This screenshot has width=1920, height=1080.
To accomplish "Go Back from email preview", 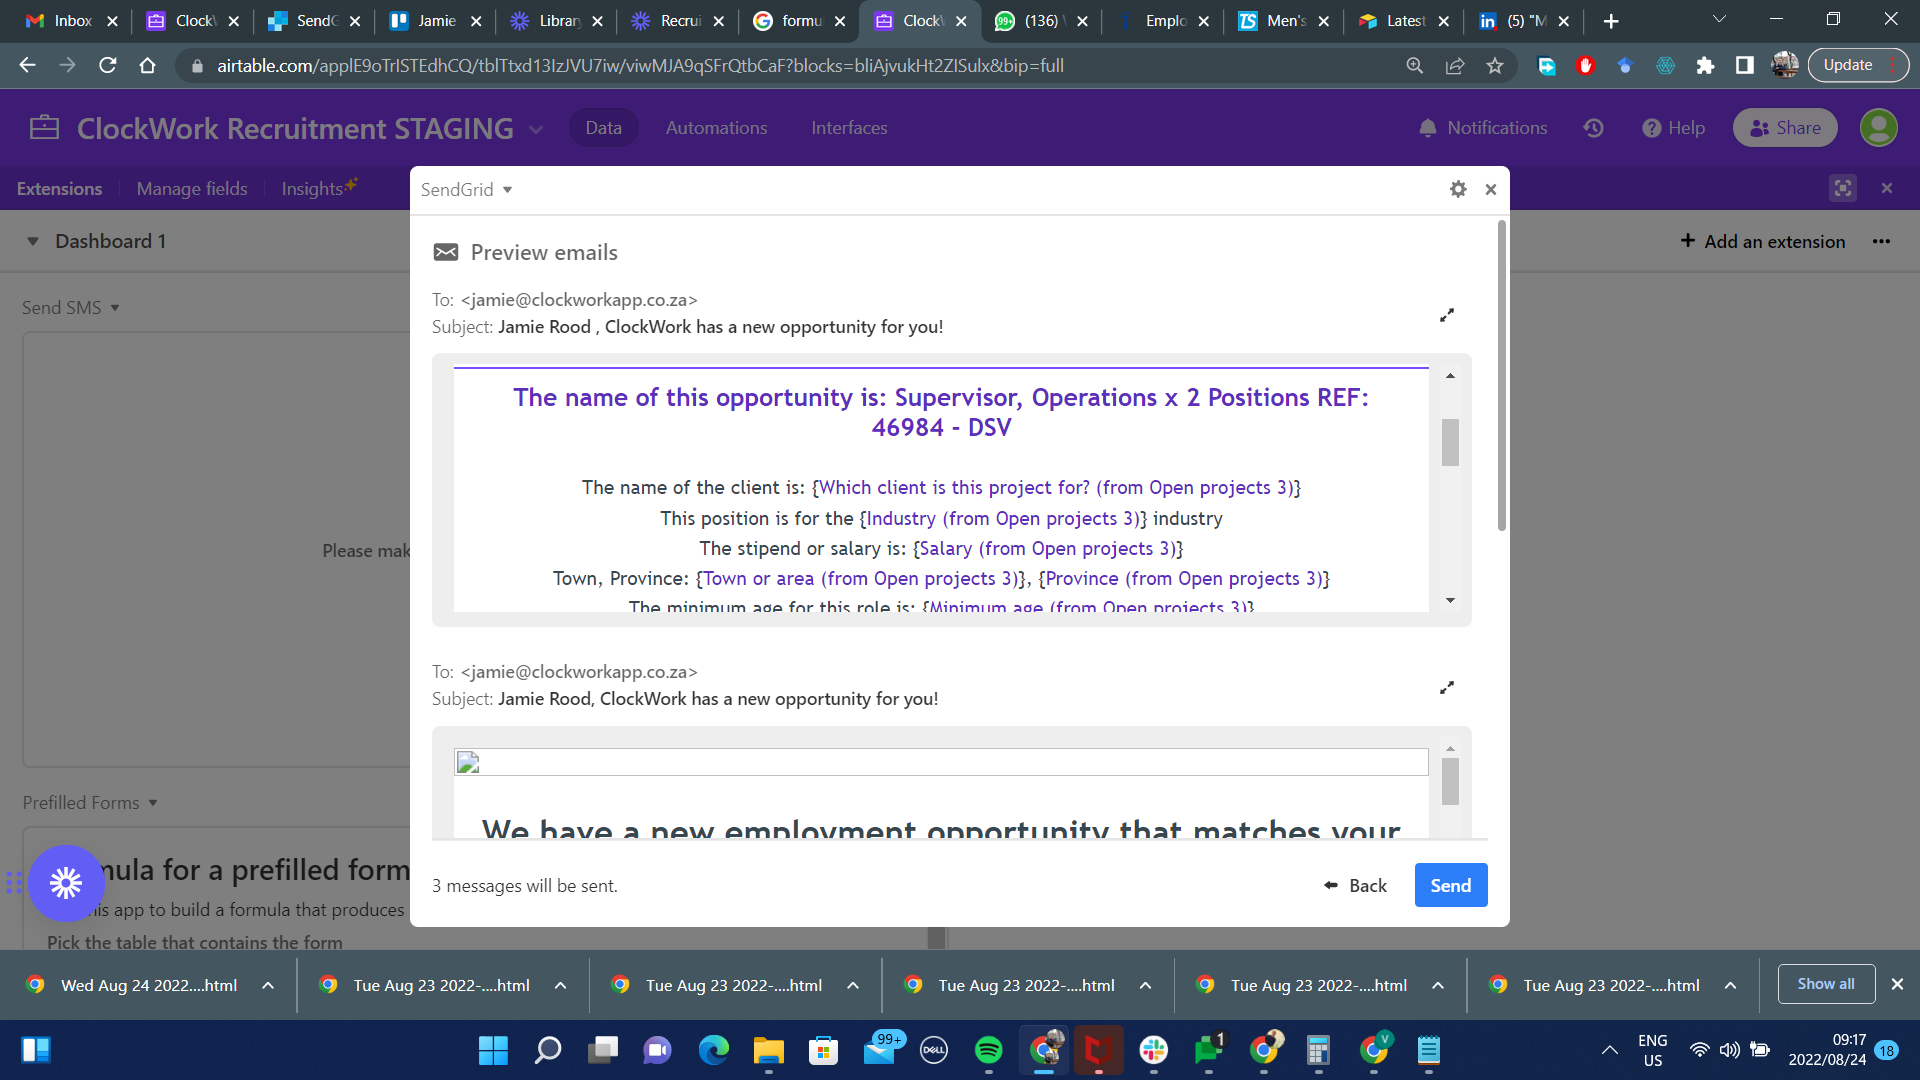I will [x=1356, y=885].
